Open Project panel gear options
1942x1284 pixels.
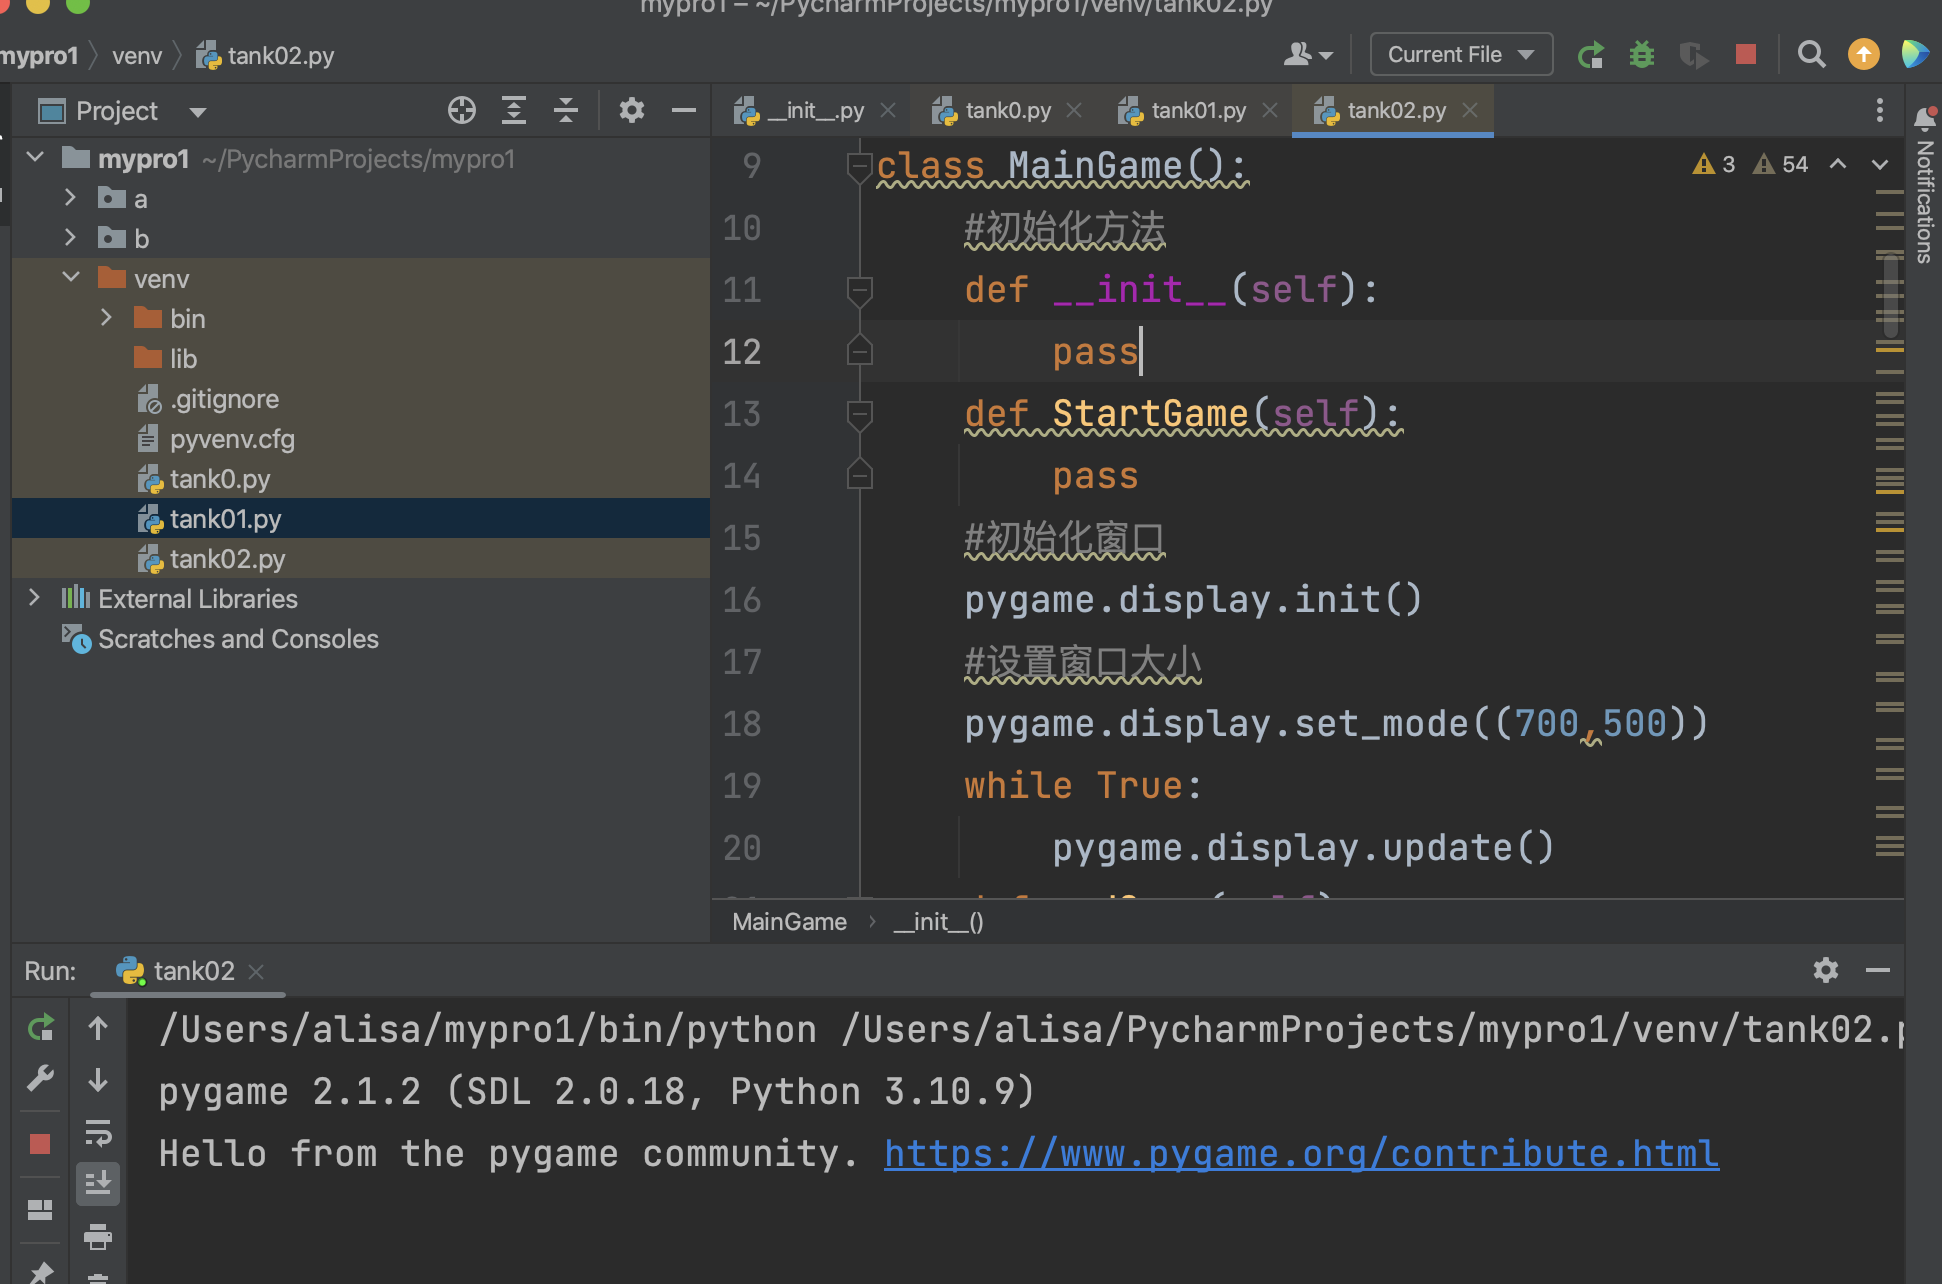click(631, 110)
